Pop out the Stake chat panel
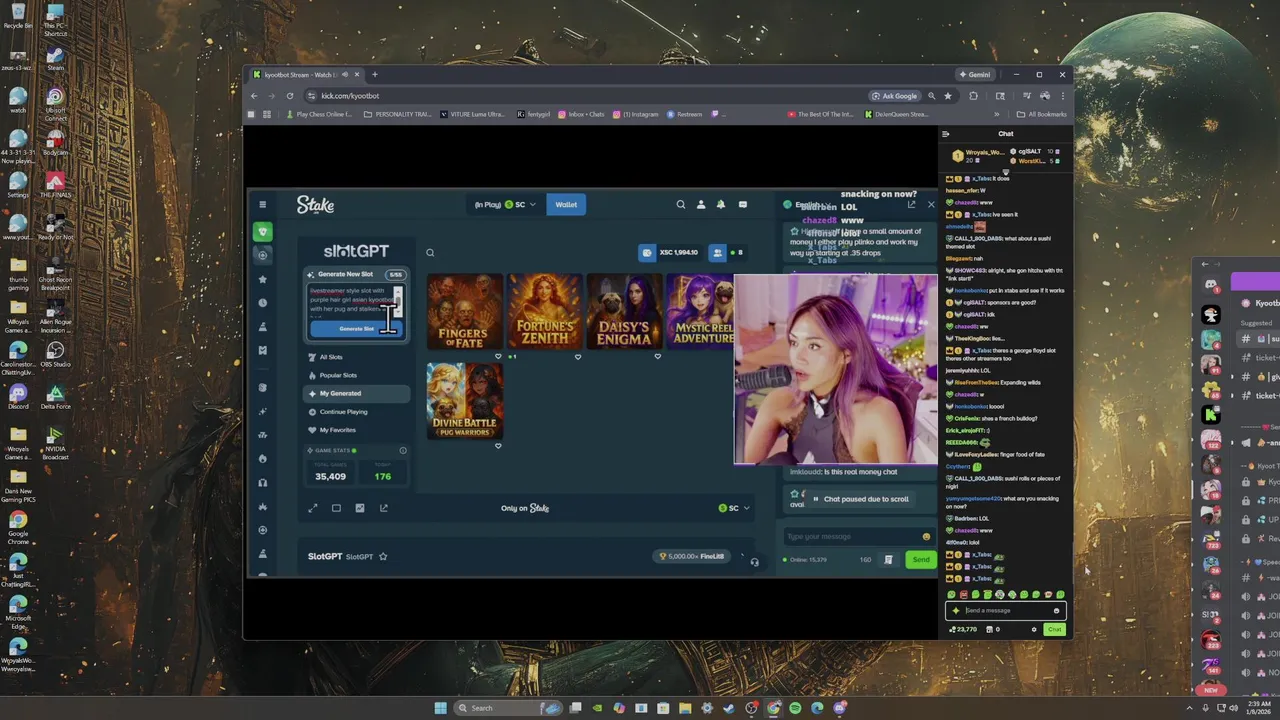1280x720 pixels. coord(911,204)
